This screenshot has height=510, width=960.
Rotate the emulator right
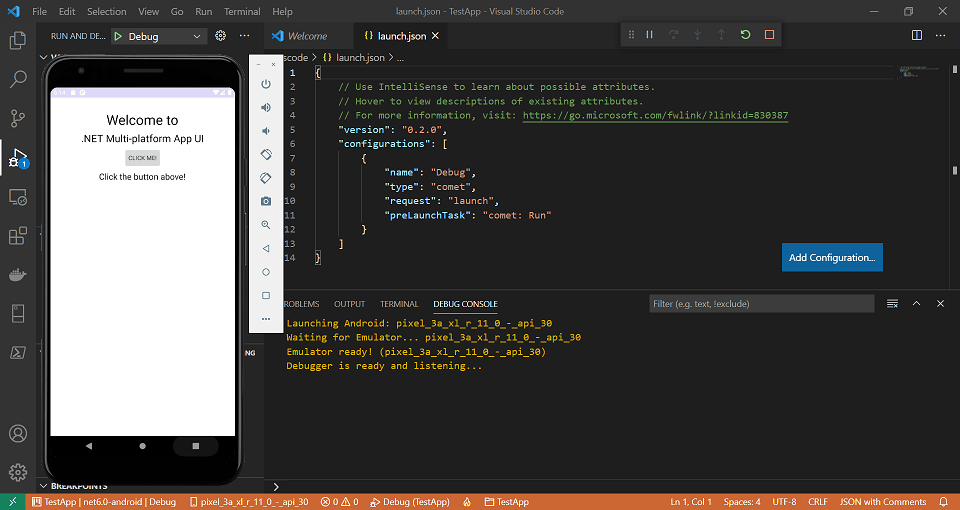(266, 178)
